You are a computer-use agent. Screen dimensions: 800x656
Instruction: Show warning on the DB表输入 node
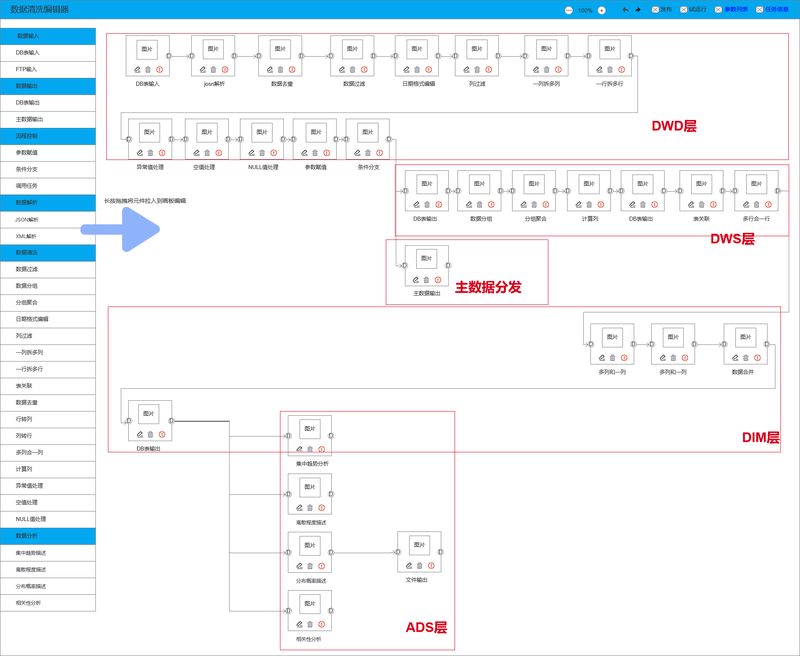[160, 69]
